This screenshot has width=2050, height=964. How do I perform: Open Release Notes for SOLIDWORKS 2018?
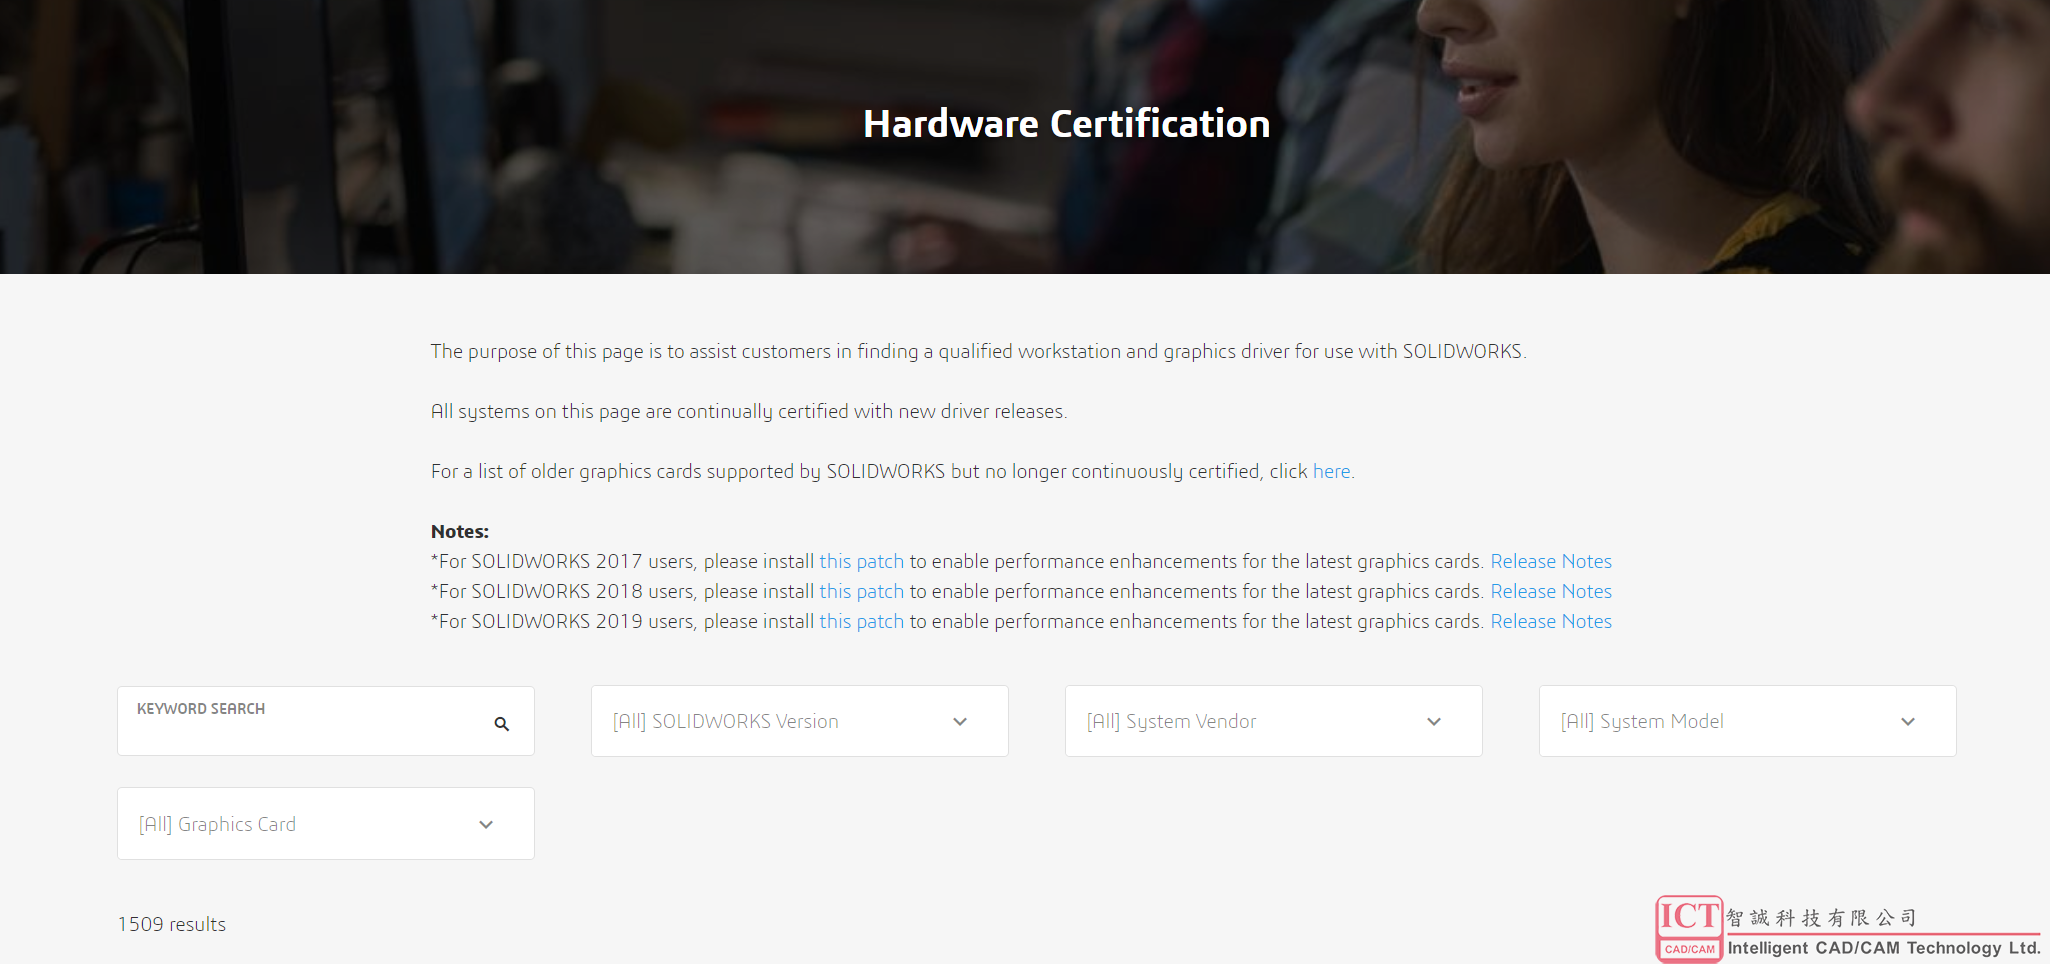pos(1551,591)
